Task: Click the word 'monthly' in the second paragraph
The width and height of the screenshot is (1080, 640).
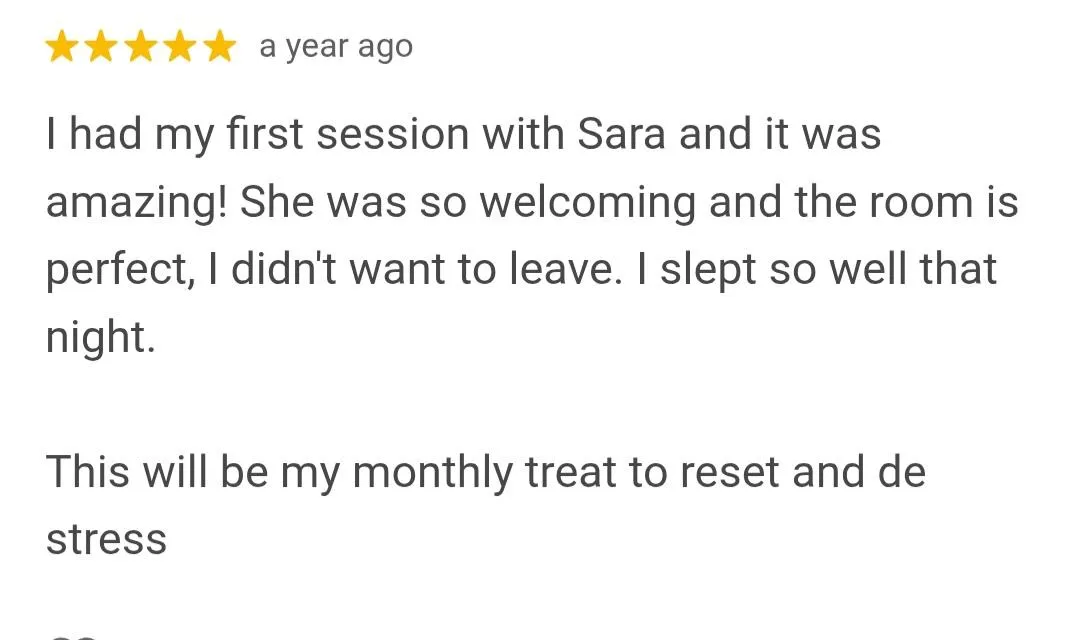Action: (x=433, y=473)
